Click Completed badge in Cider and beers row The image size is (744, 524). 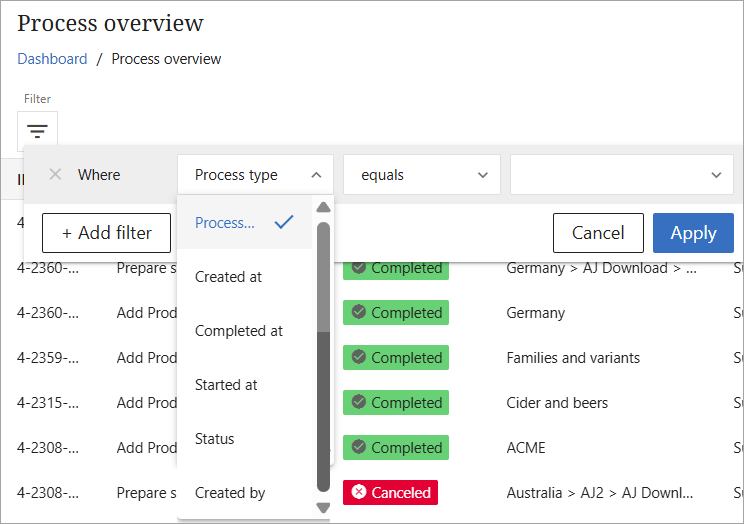point(396,403)
